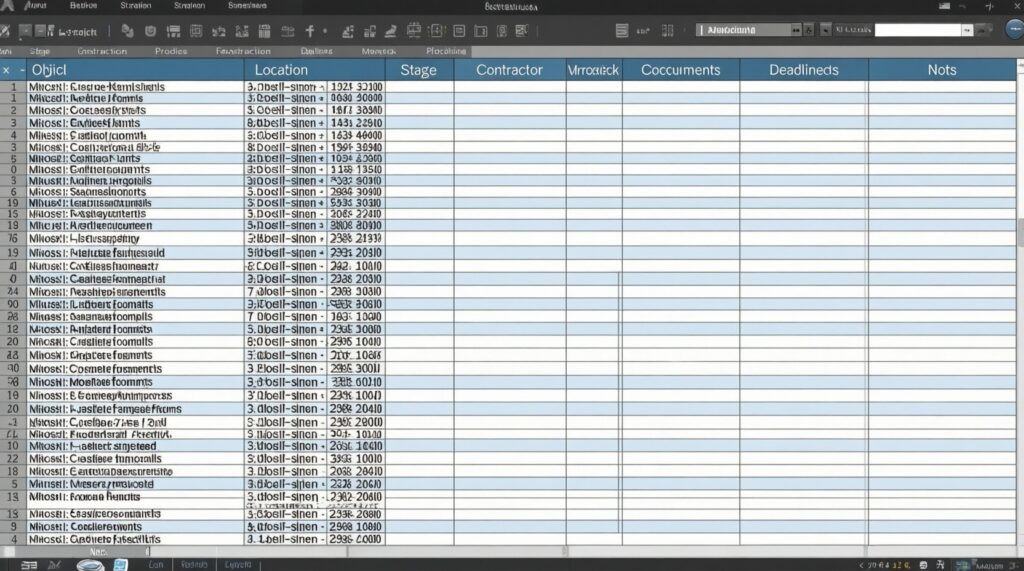Click the shield icon in the toolbar

pos(151,31)
